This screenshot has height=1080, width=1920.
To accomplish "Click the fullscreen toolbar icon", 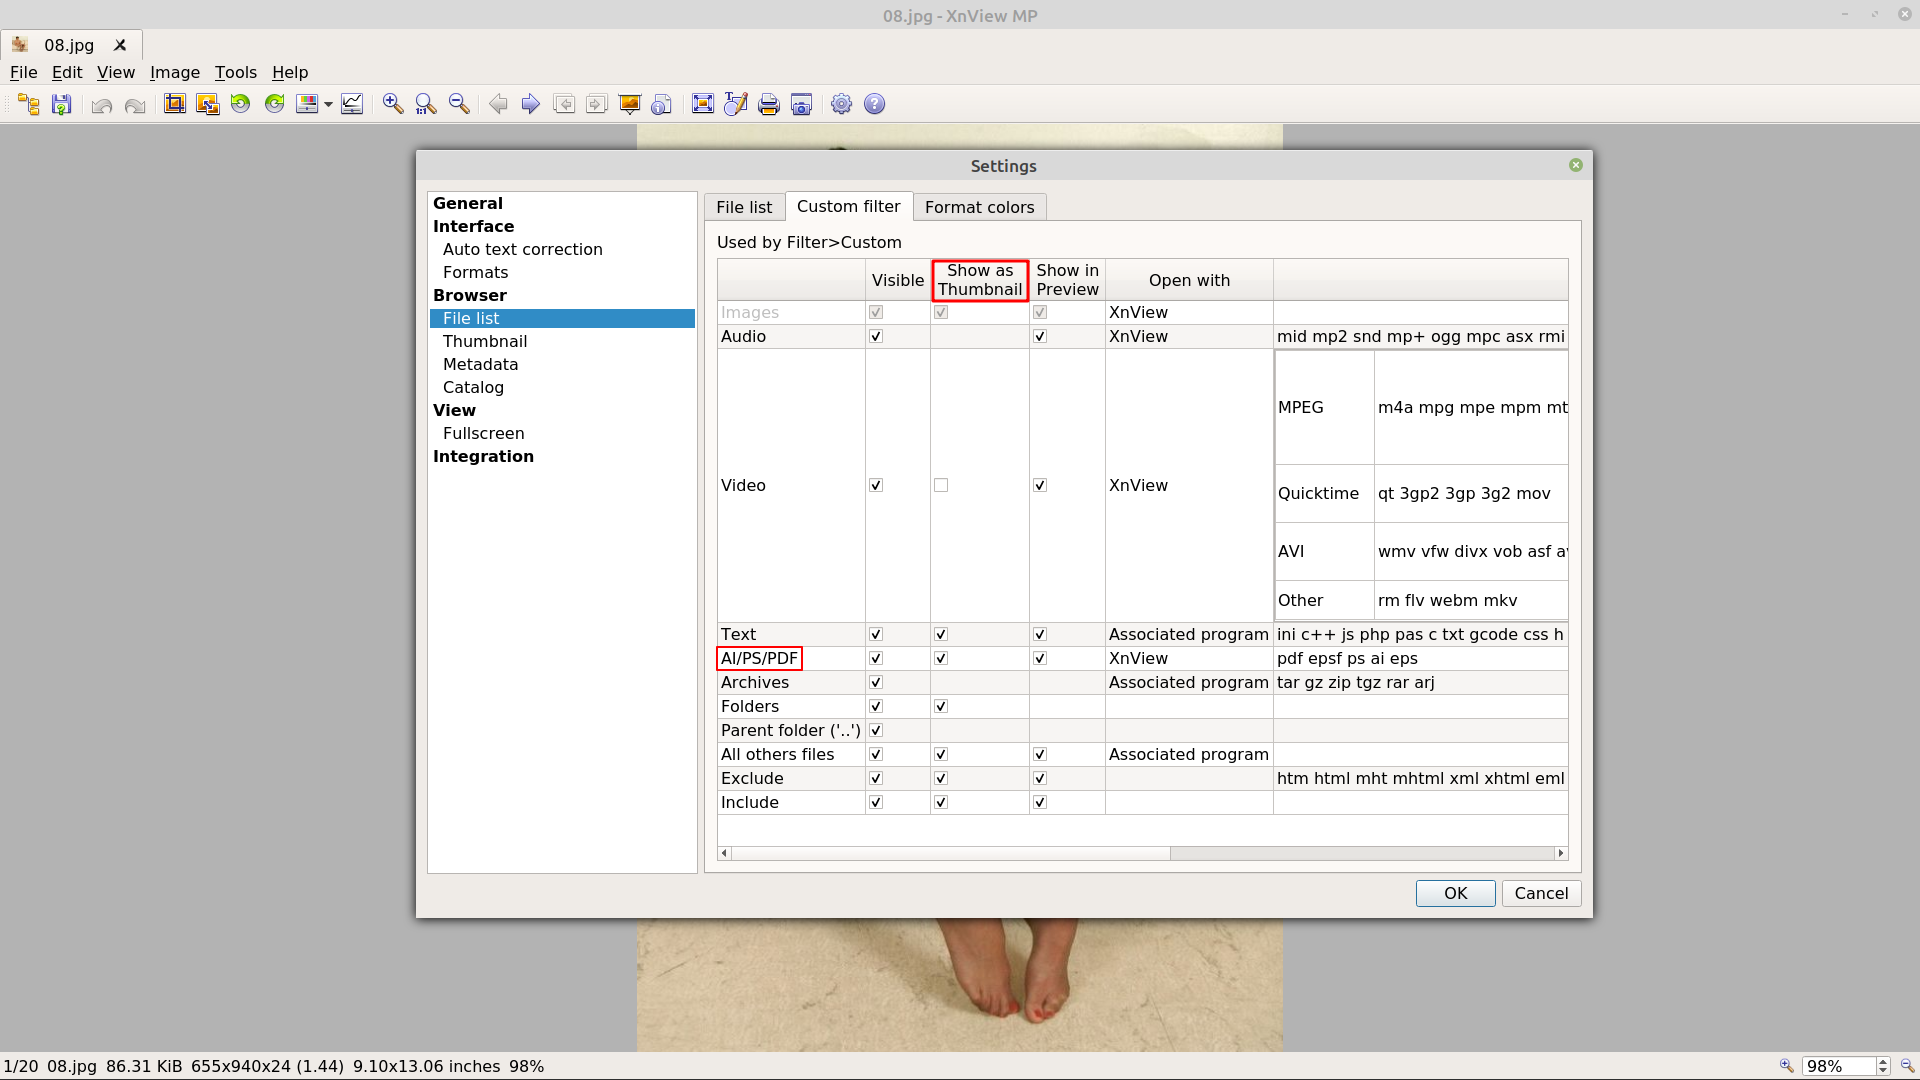I will click(703, 104).
